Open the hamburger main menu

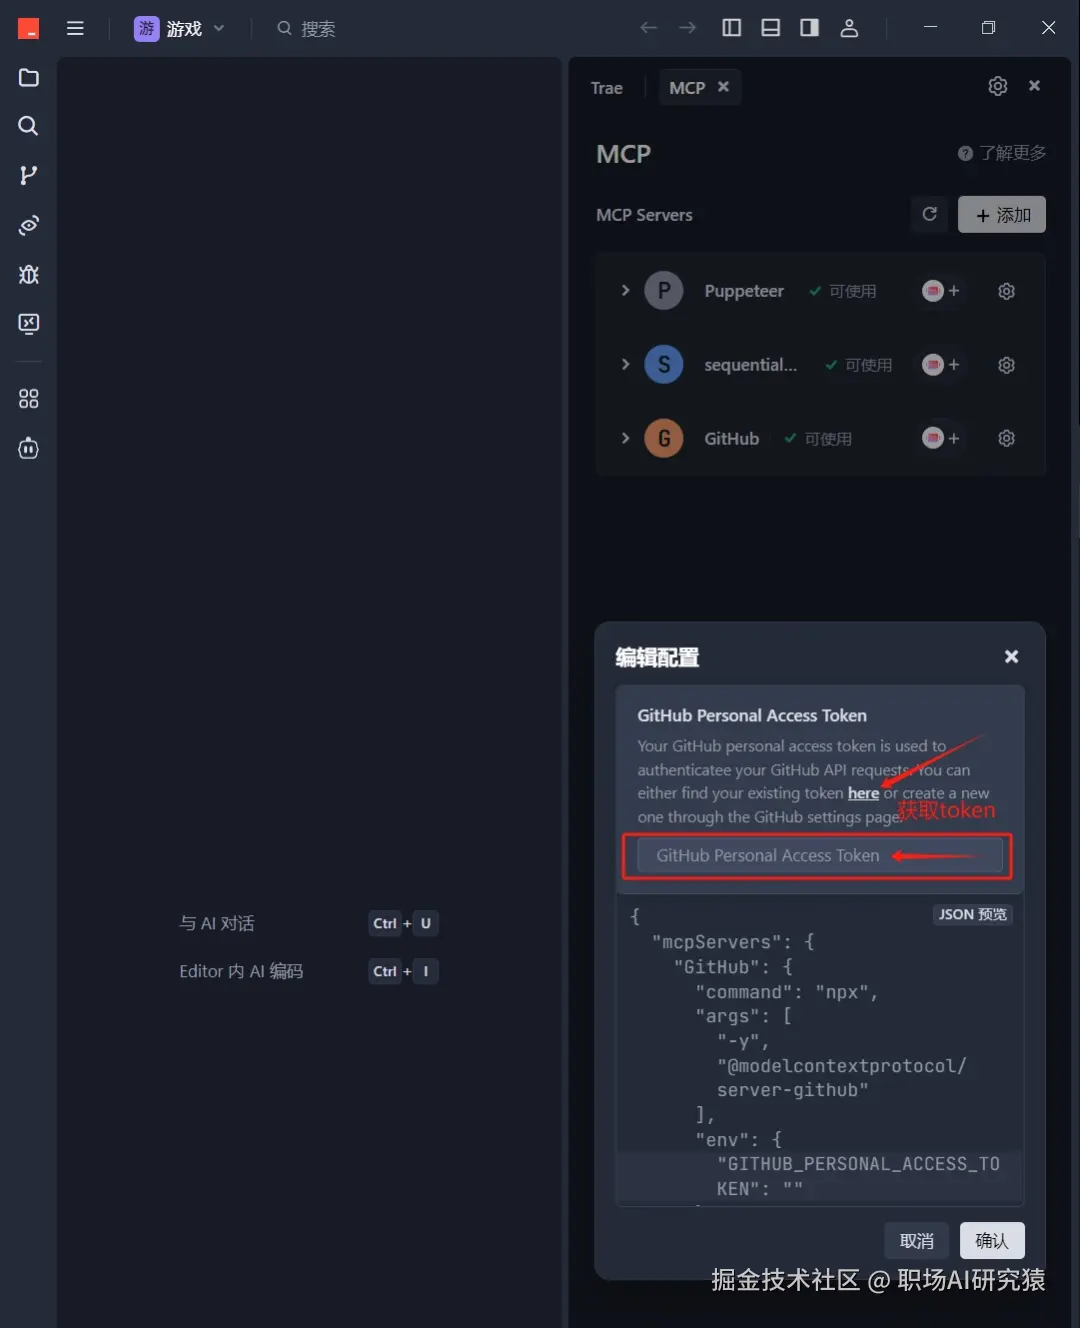75,28
